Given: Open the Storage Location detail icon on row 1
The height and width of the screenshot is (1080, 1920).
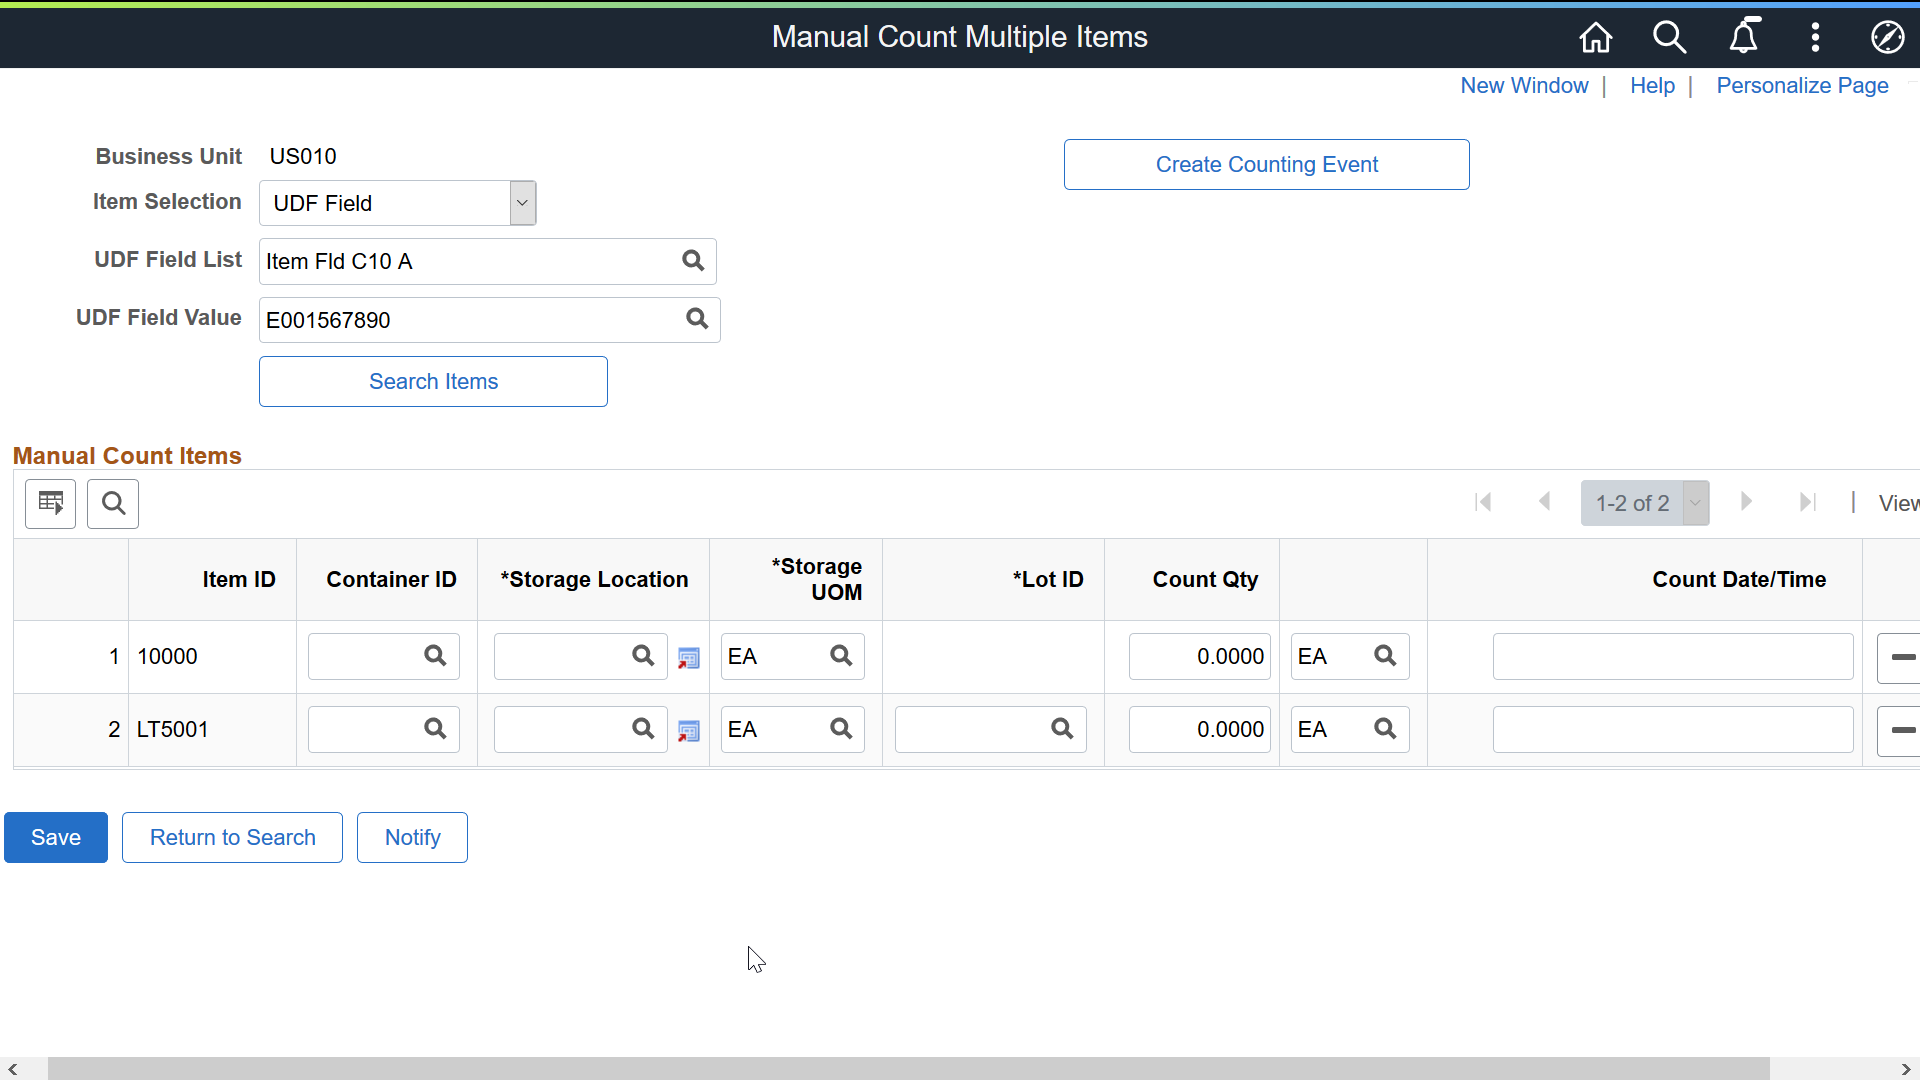Looking at the screenshot, I should click(689, 658).
